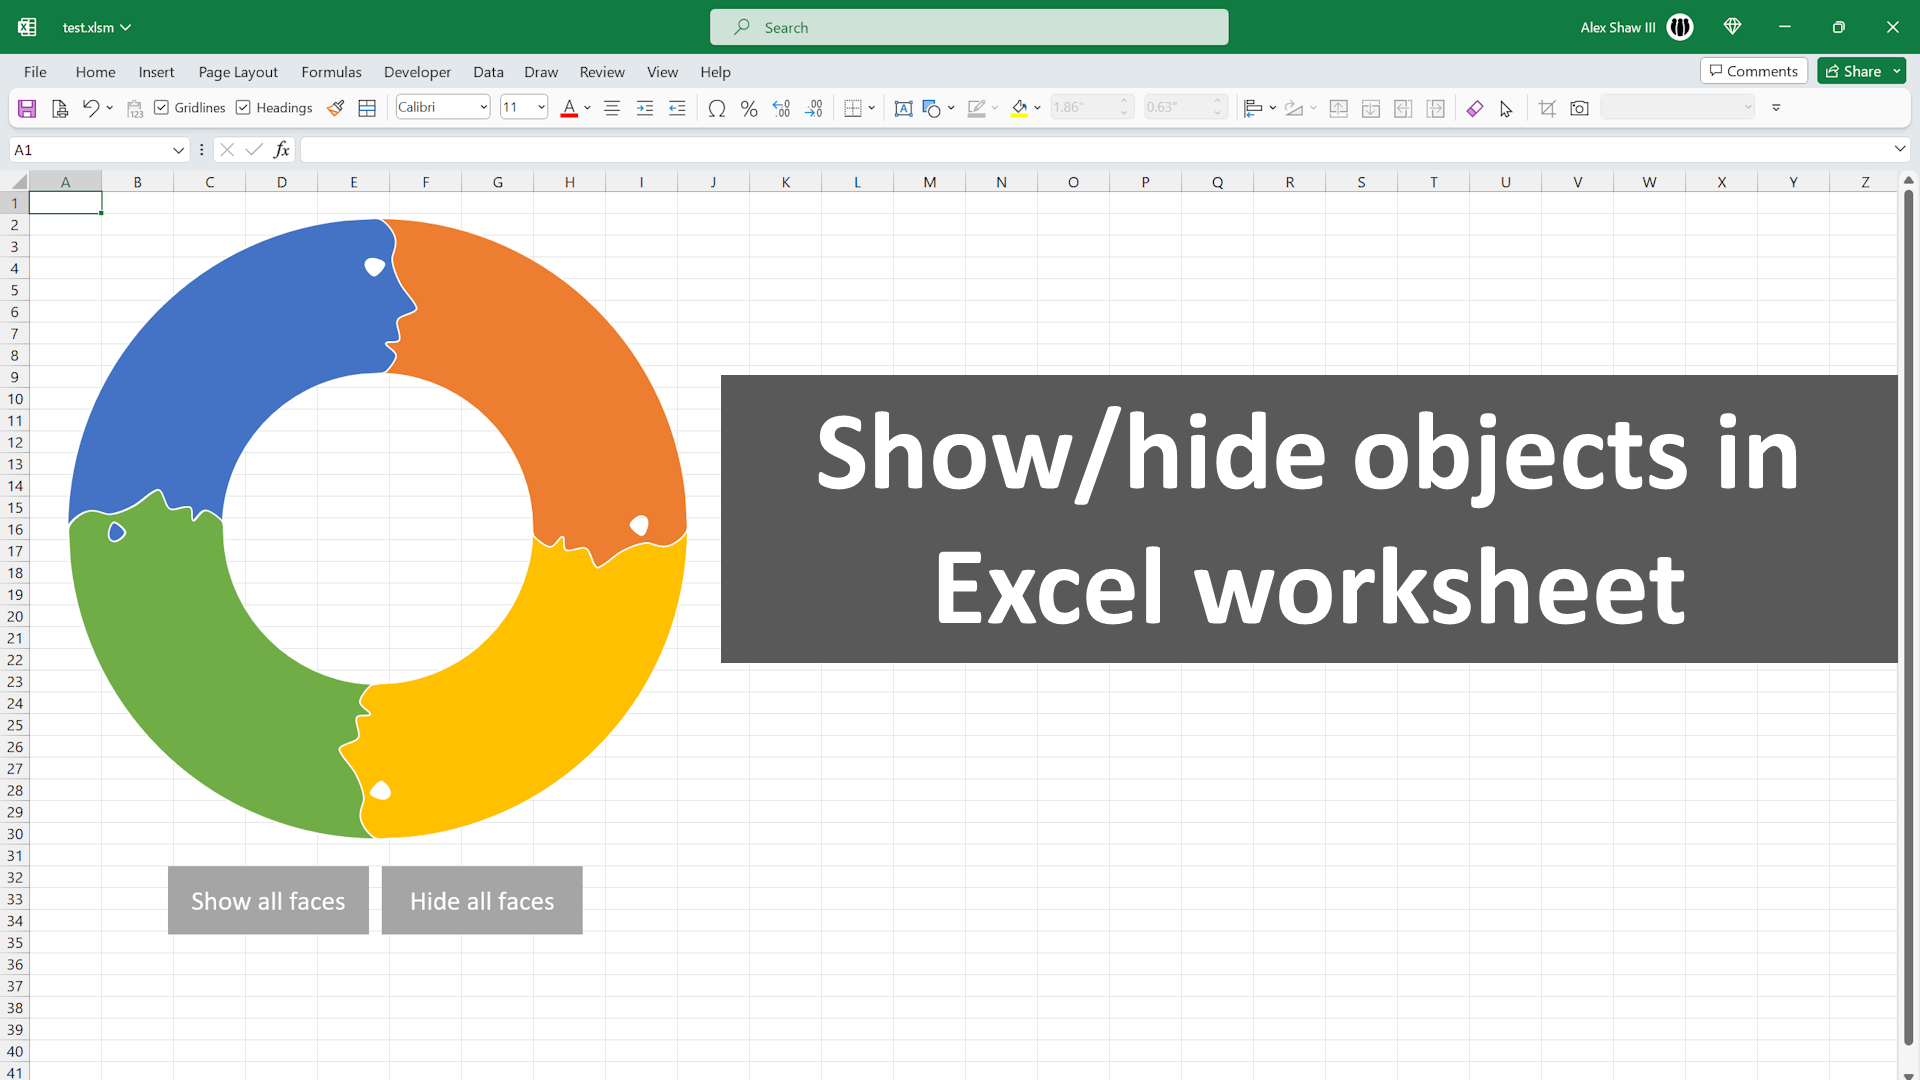Screen dimensions: 1920x1080
Task: Take a screenshot using the camera icon
Action: coord(1580,108)
